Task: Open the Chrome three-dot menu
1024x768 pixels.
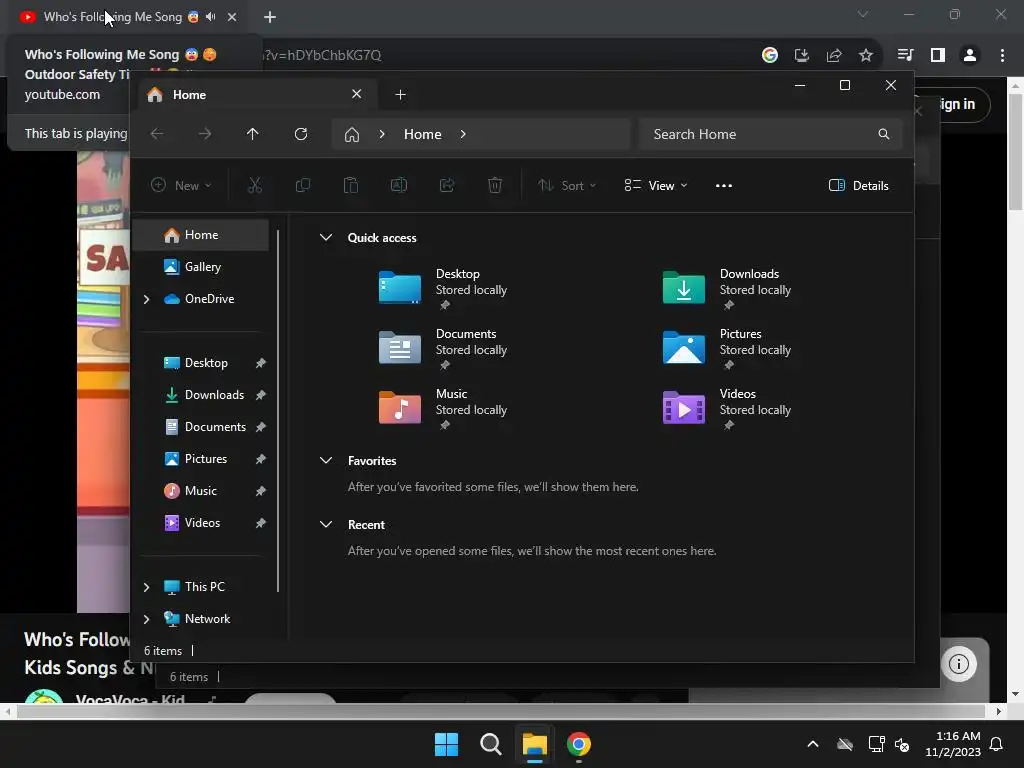Action: (1002, 56)
